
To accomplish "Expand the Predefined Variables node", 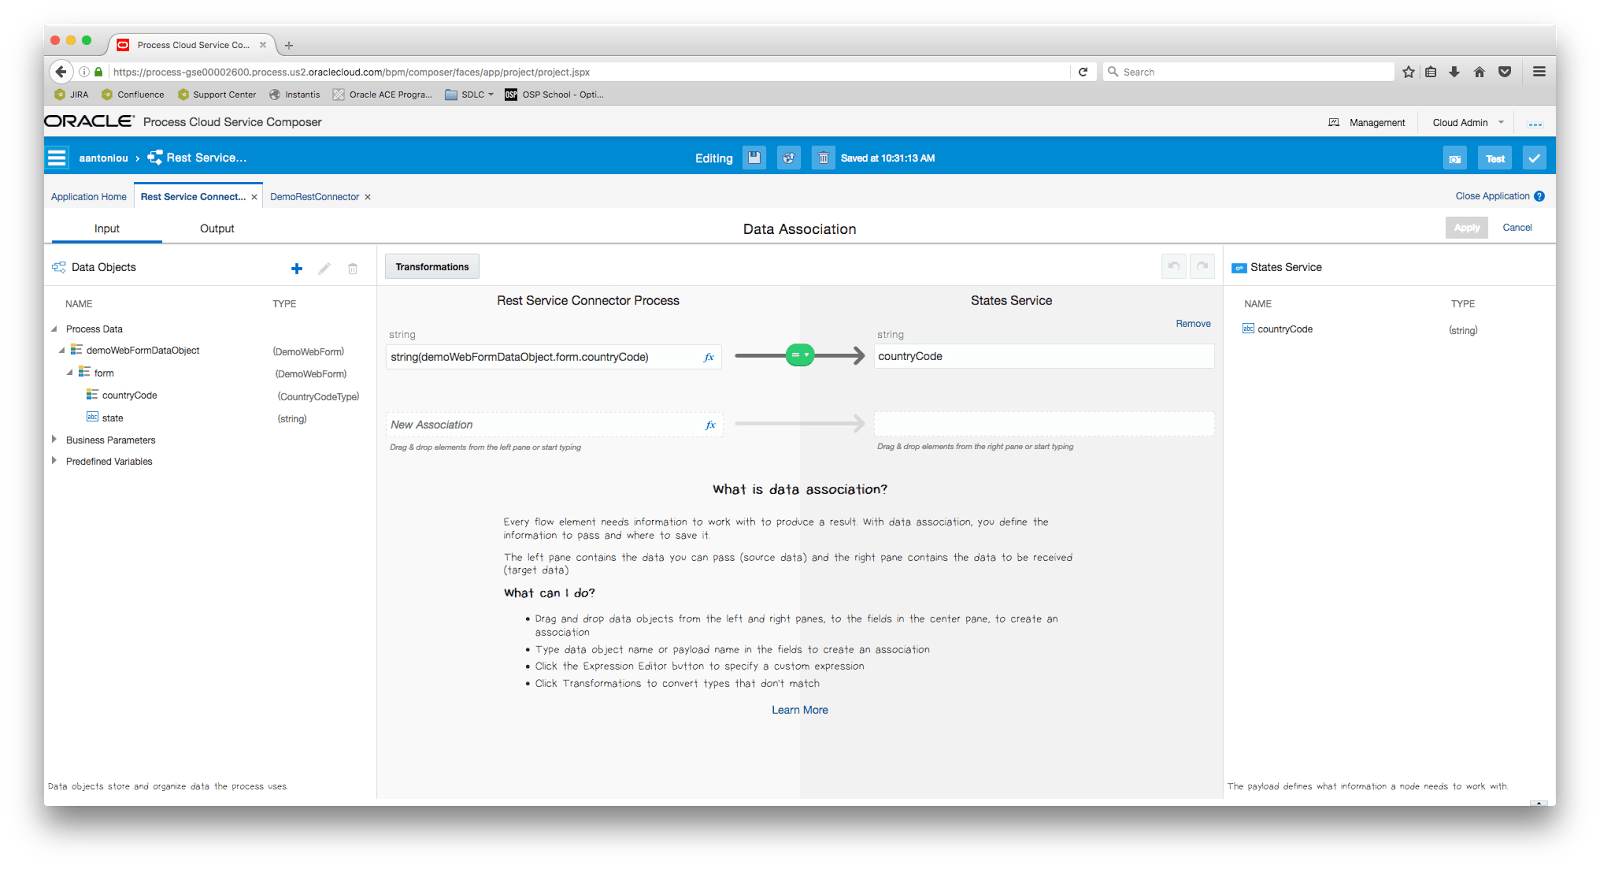I will (54, 461).
